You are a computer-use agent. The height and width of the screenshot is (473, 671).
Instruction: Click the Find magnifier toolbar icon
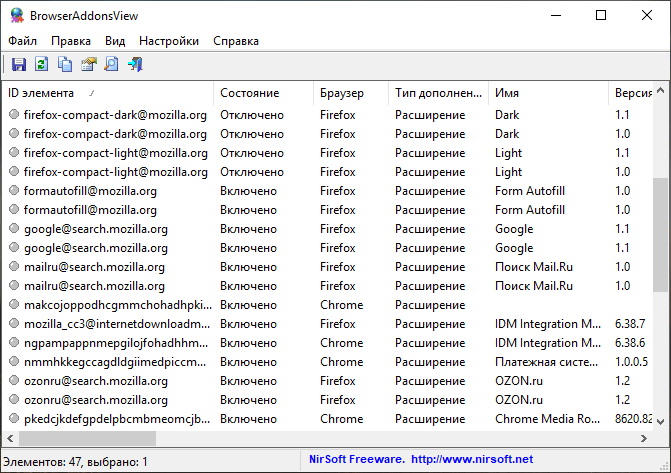click(111, 64)
